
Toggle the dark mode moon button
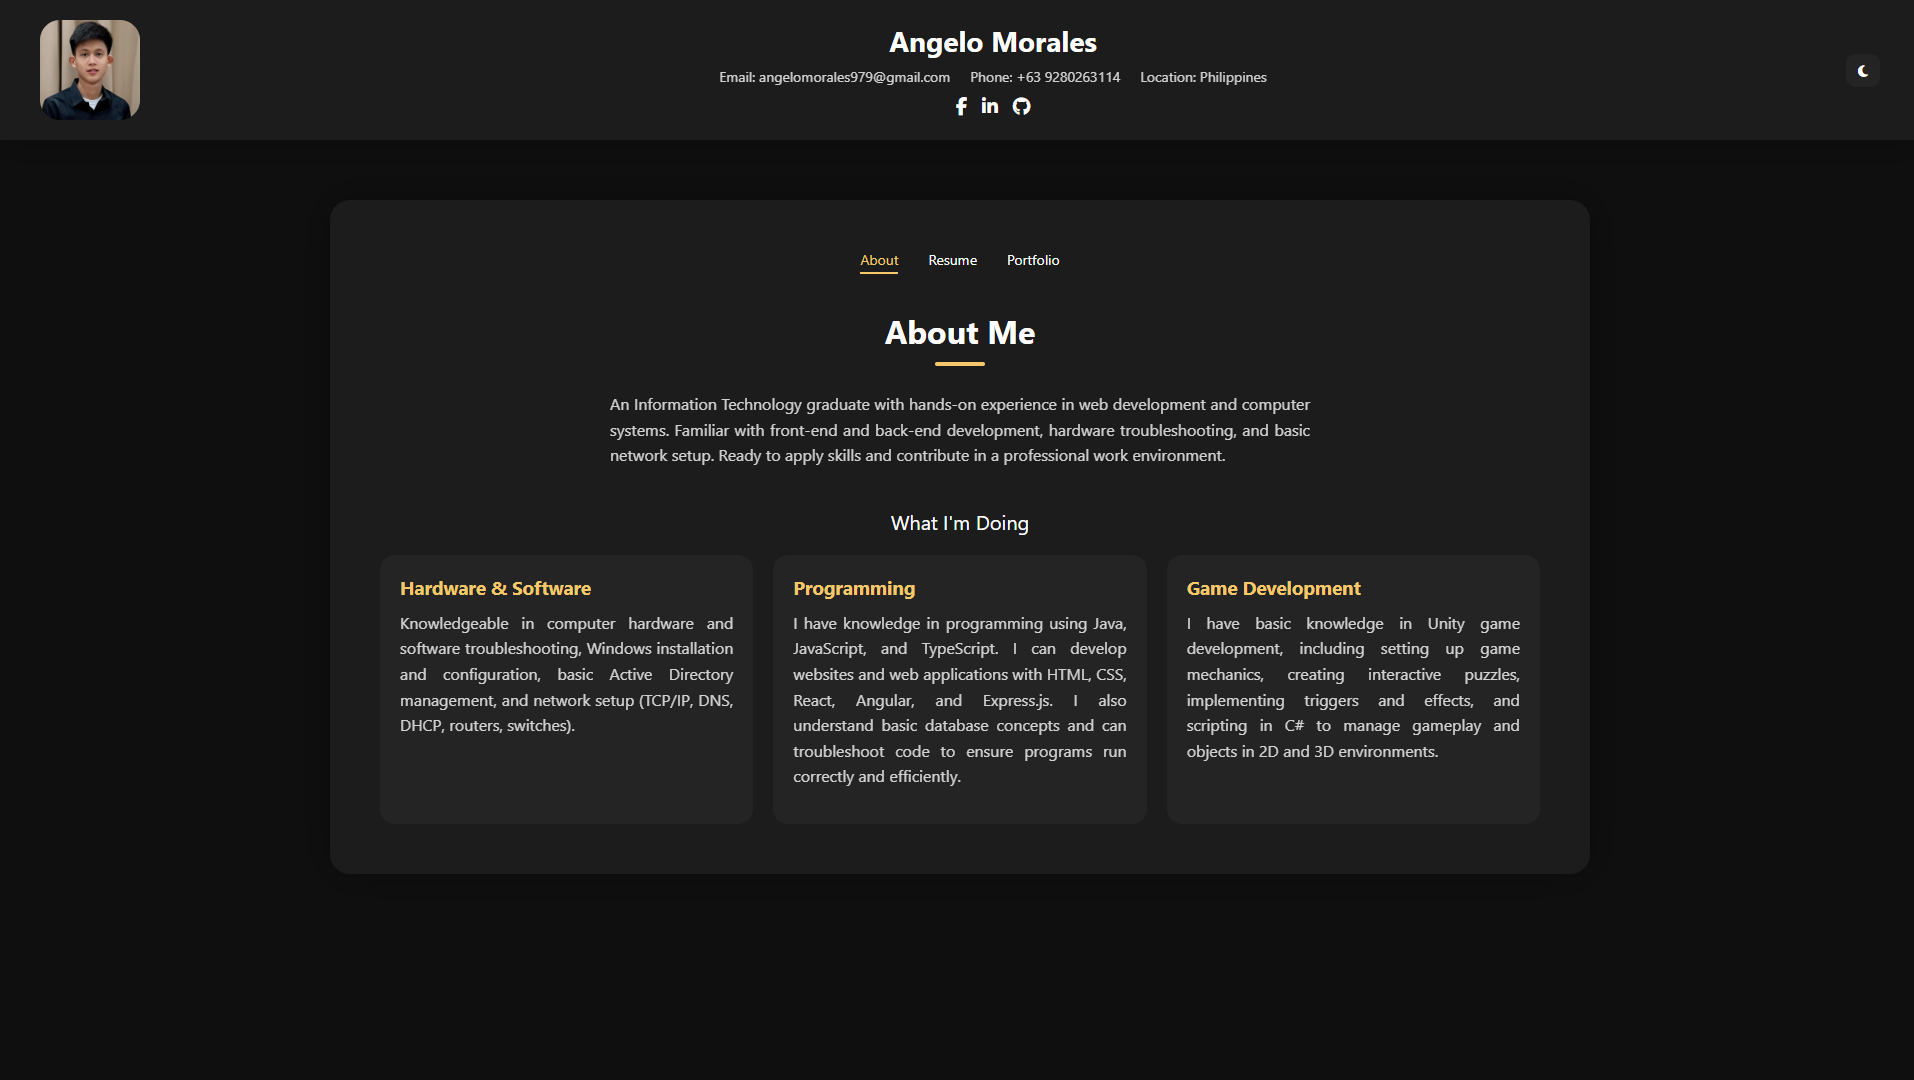tap(1862, 71)
